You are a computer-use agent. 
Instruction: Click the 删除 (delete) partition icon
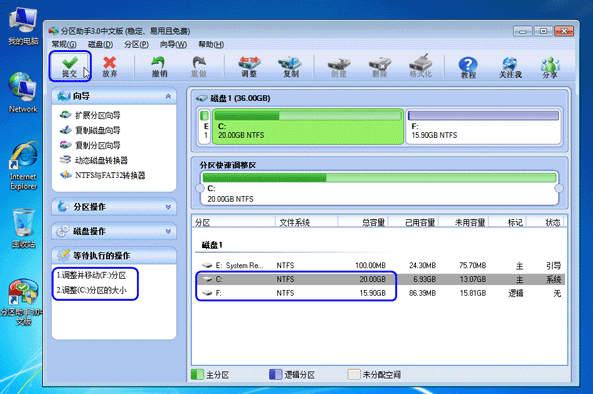[x=379, y=67]
